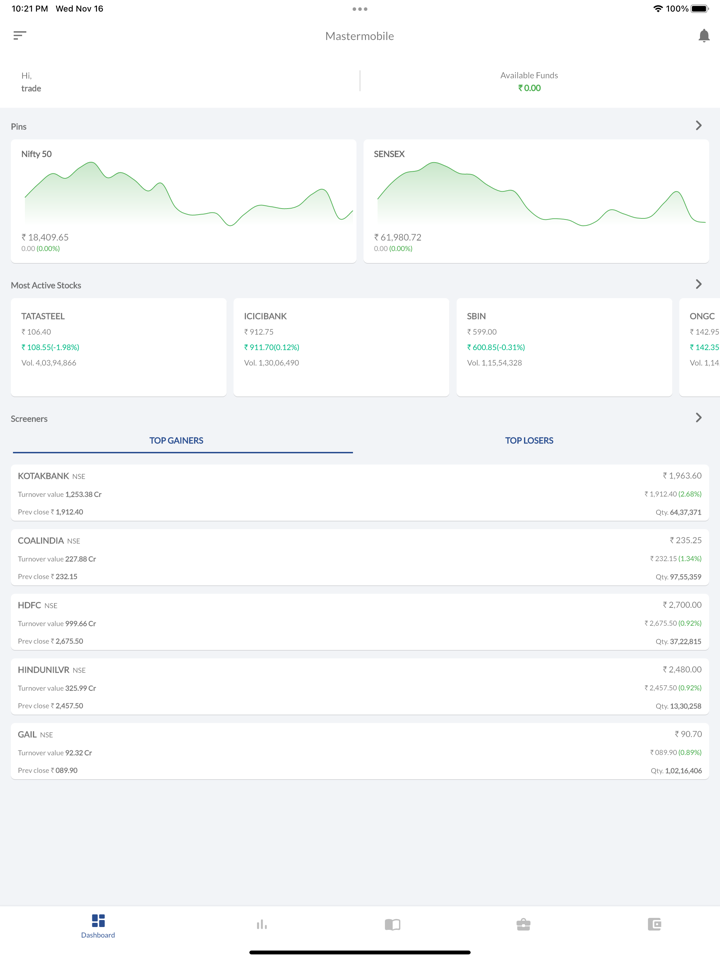Open the order book icon

pos(392,925)
